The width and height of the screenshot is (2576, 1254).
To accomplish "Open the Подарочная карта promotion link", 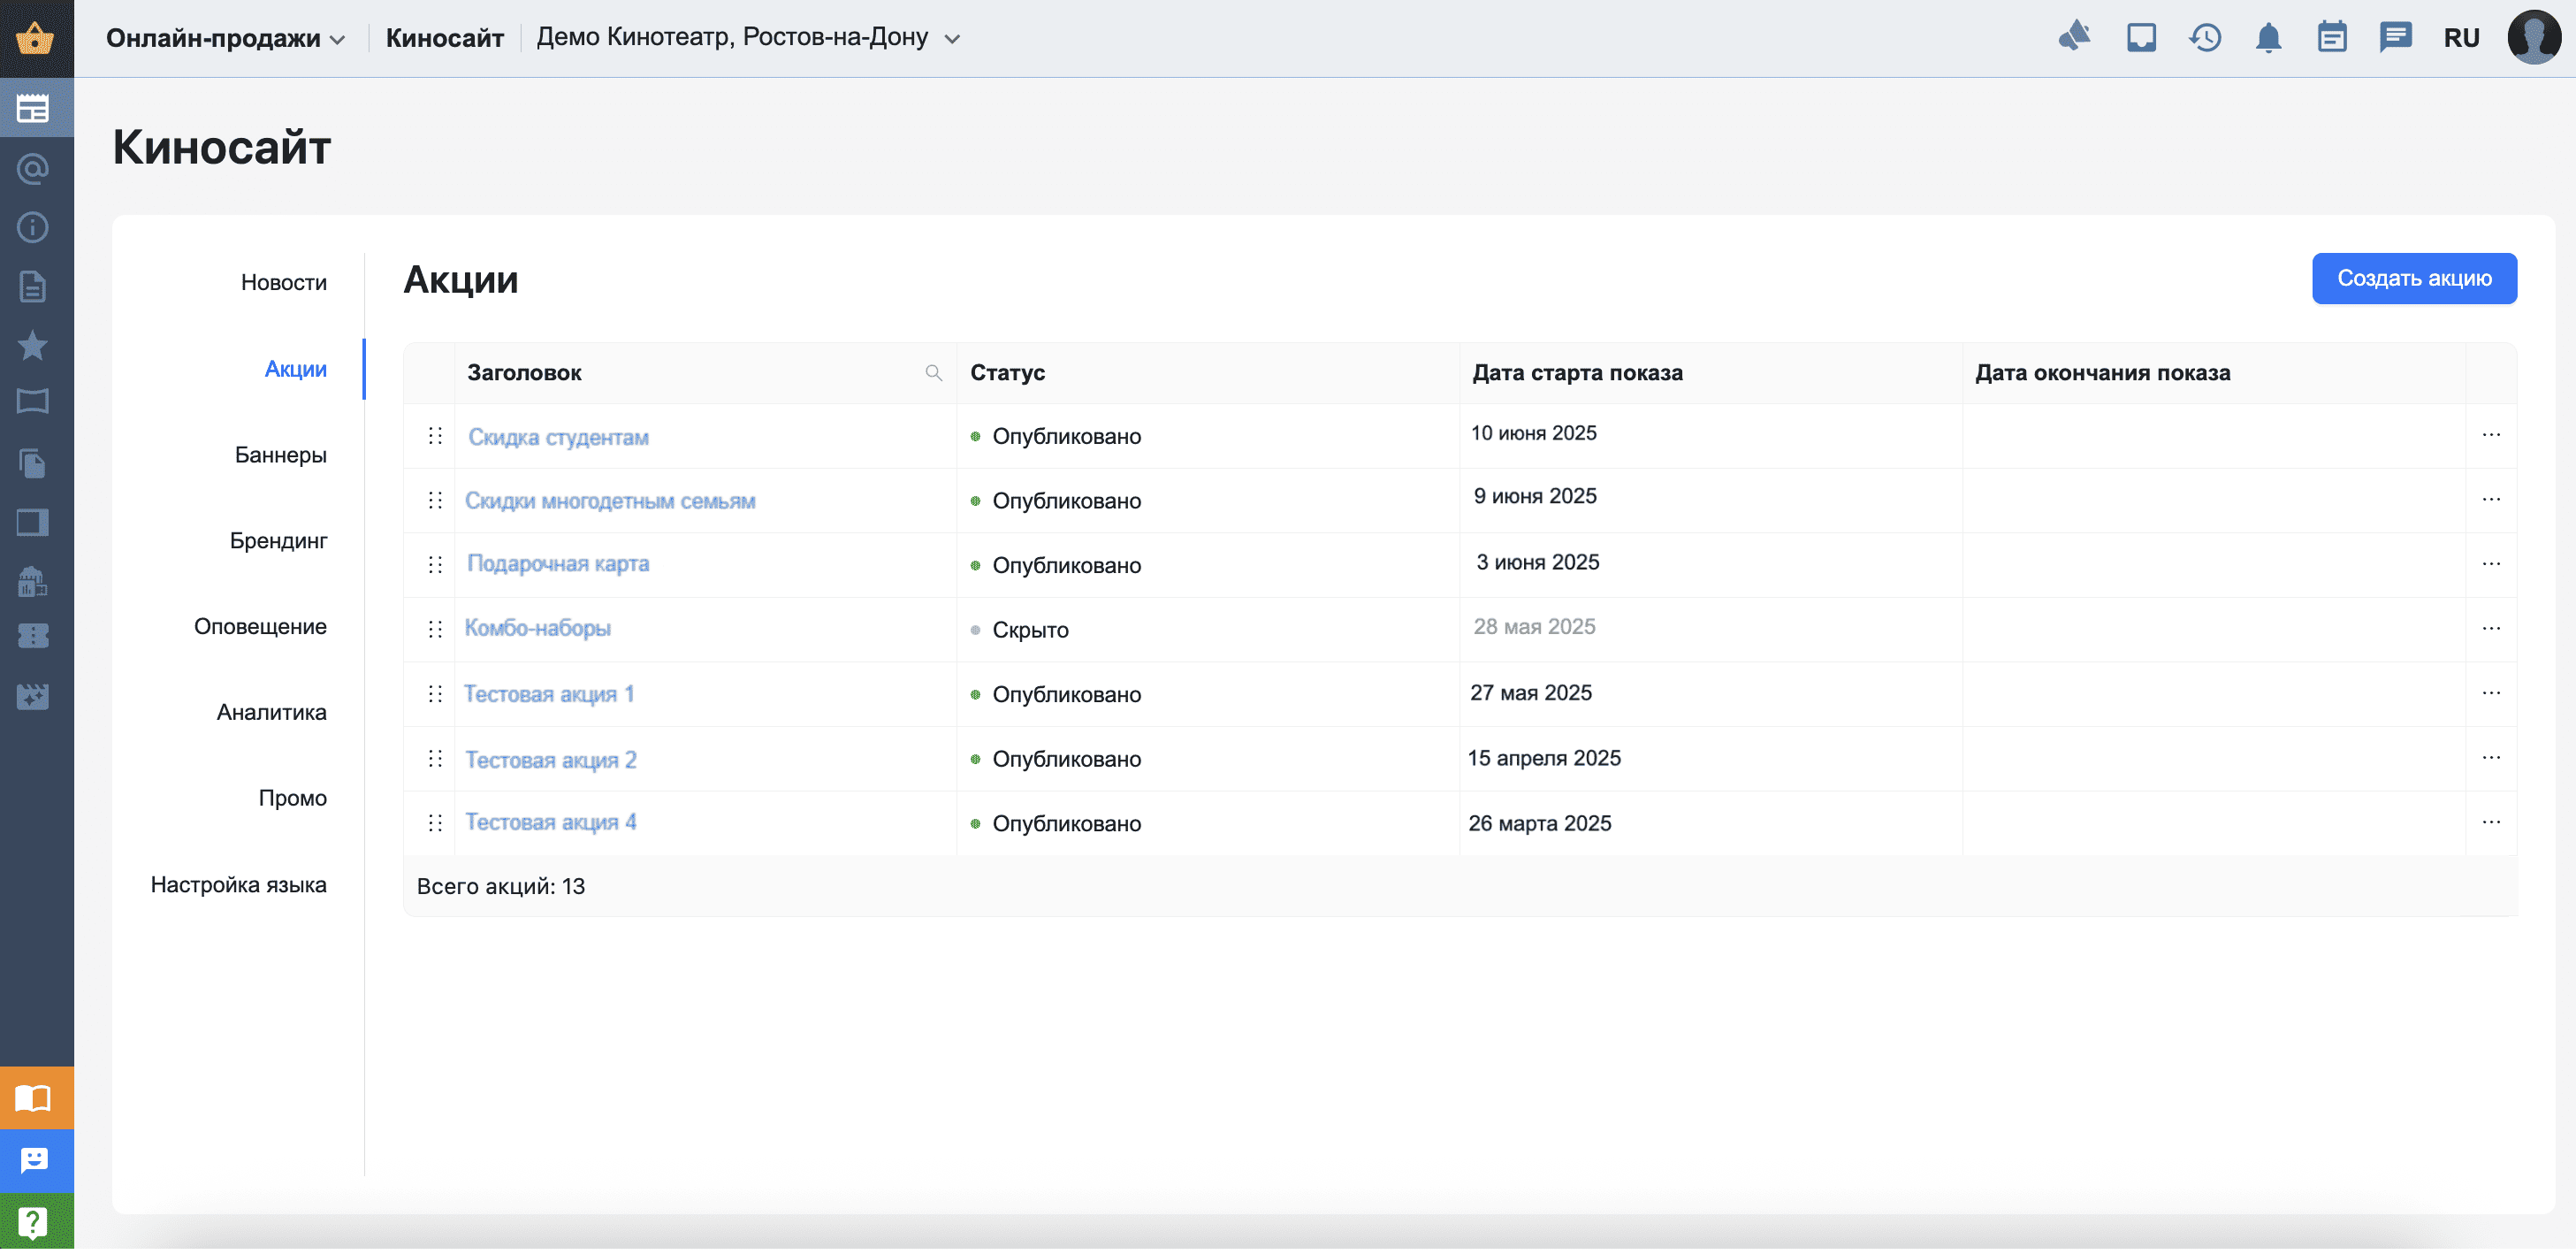I will coord(558,564).
